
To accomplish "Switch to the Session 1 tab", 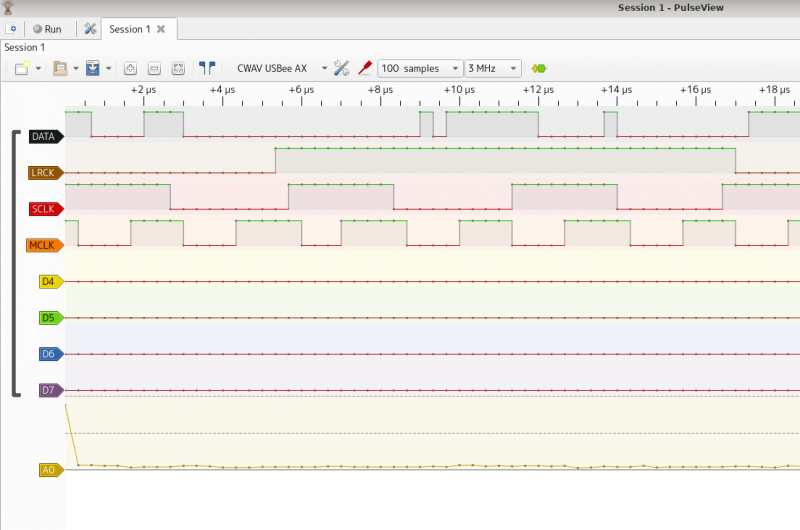I will [126, 29].
